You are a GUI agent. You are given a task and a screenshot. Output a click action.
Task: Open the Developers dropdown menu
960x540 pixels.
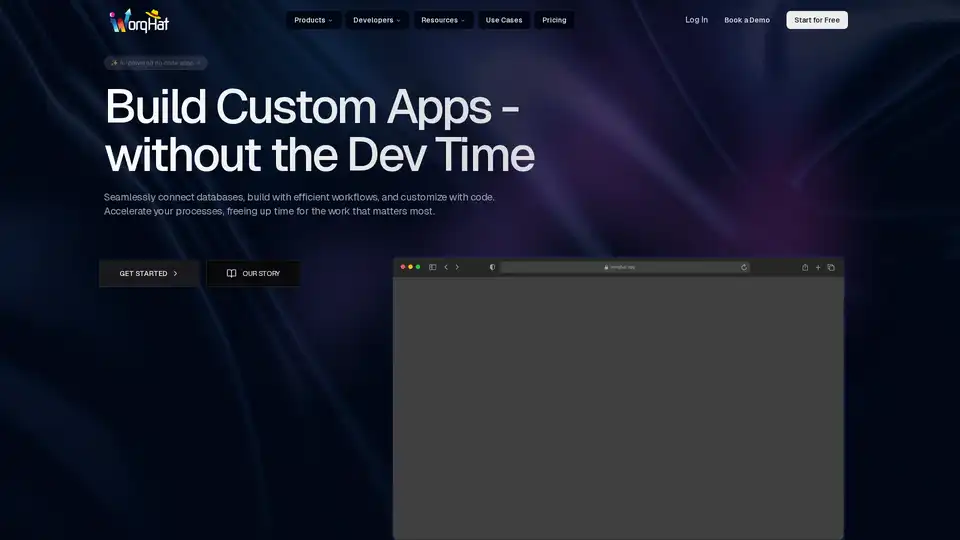376,20
